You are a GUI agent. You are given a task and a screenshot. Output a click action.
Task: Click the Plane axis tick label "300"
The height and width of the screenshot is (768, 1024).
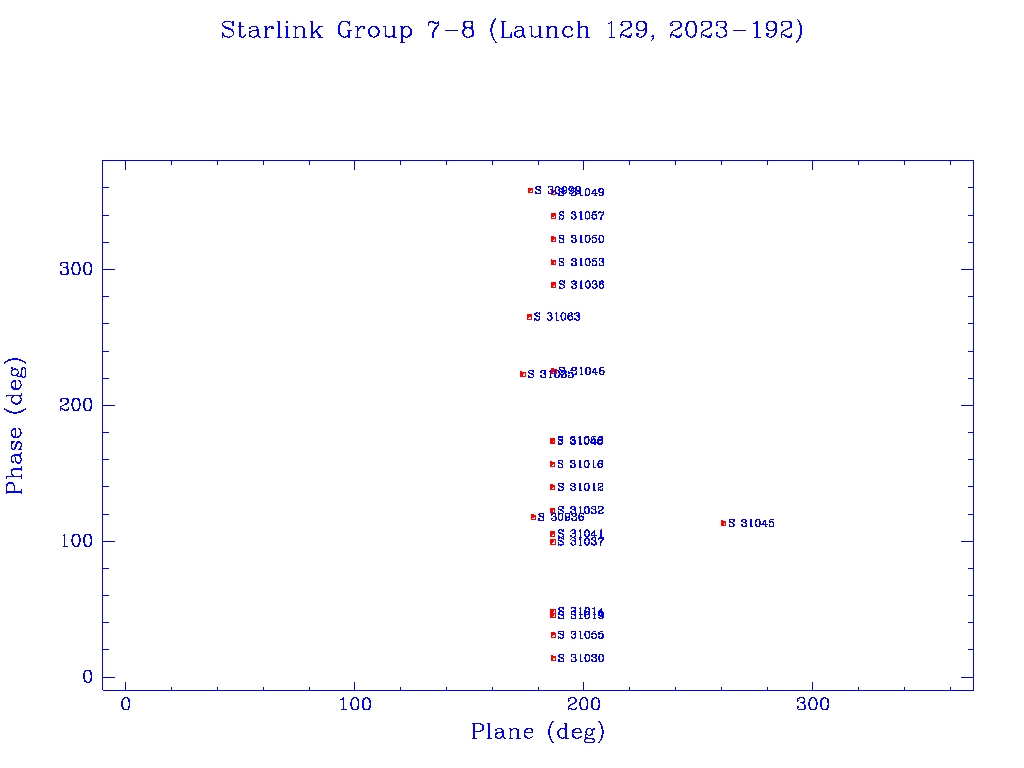click(x=813, y=705)
